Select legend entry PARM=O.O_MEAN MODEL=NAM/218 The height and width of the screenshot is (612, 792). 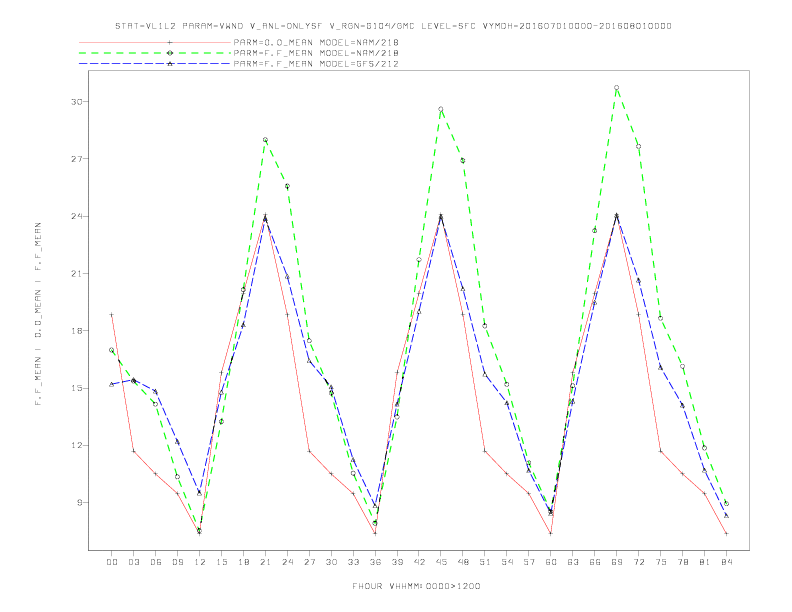pyautogui.click(x=316, y=42)
